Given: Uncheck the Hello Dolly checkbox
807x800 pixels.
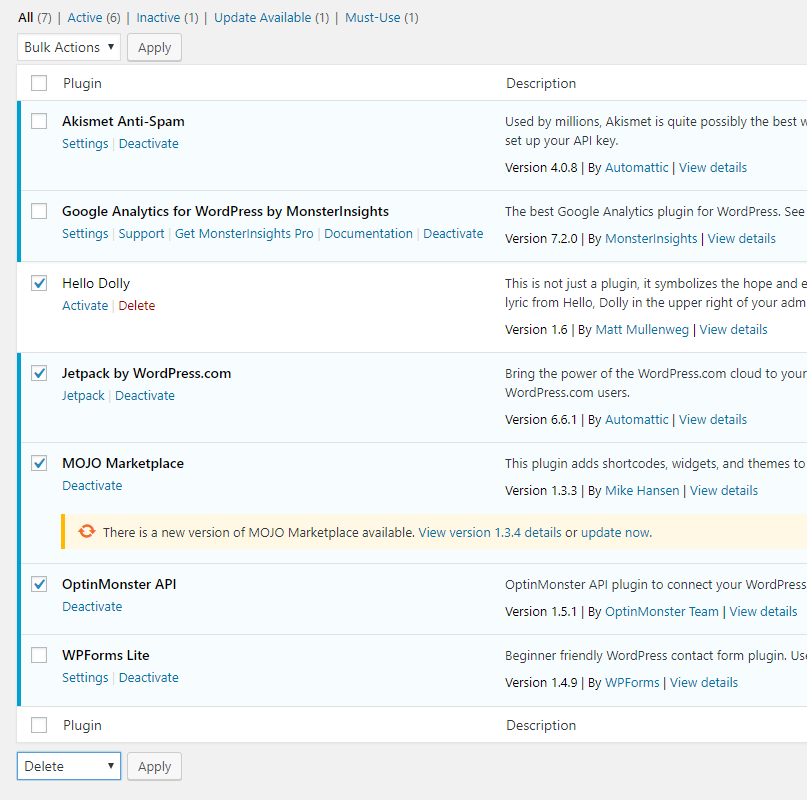Looking at the screenshot, I should pos(39,283).
